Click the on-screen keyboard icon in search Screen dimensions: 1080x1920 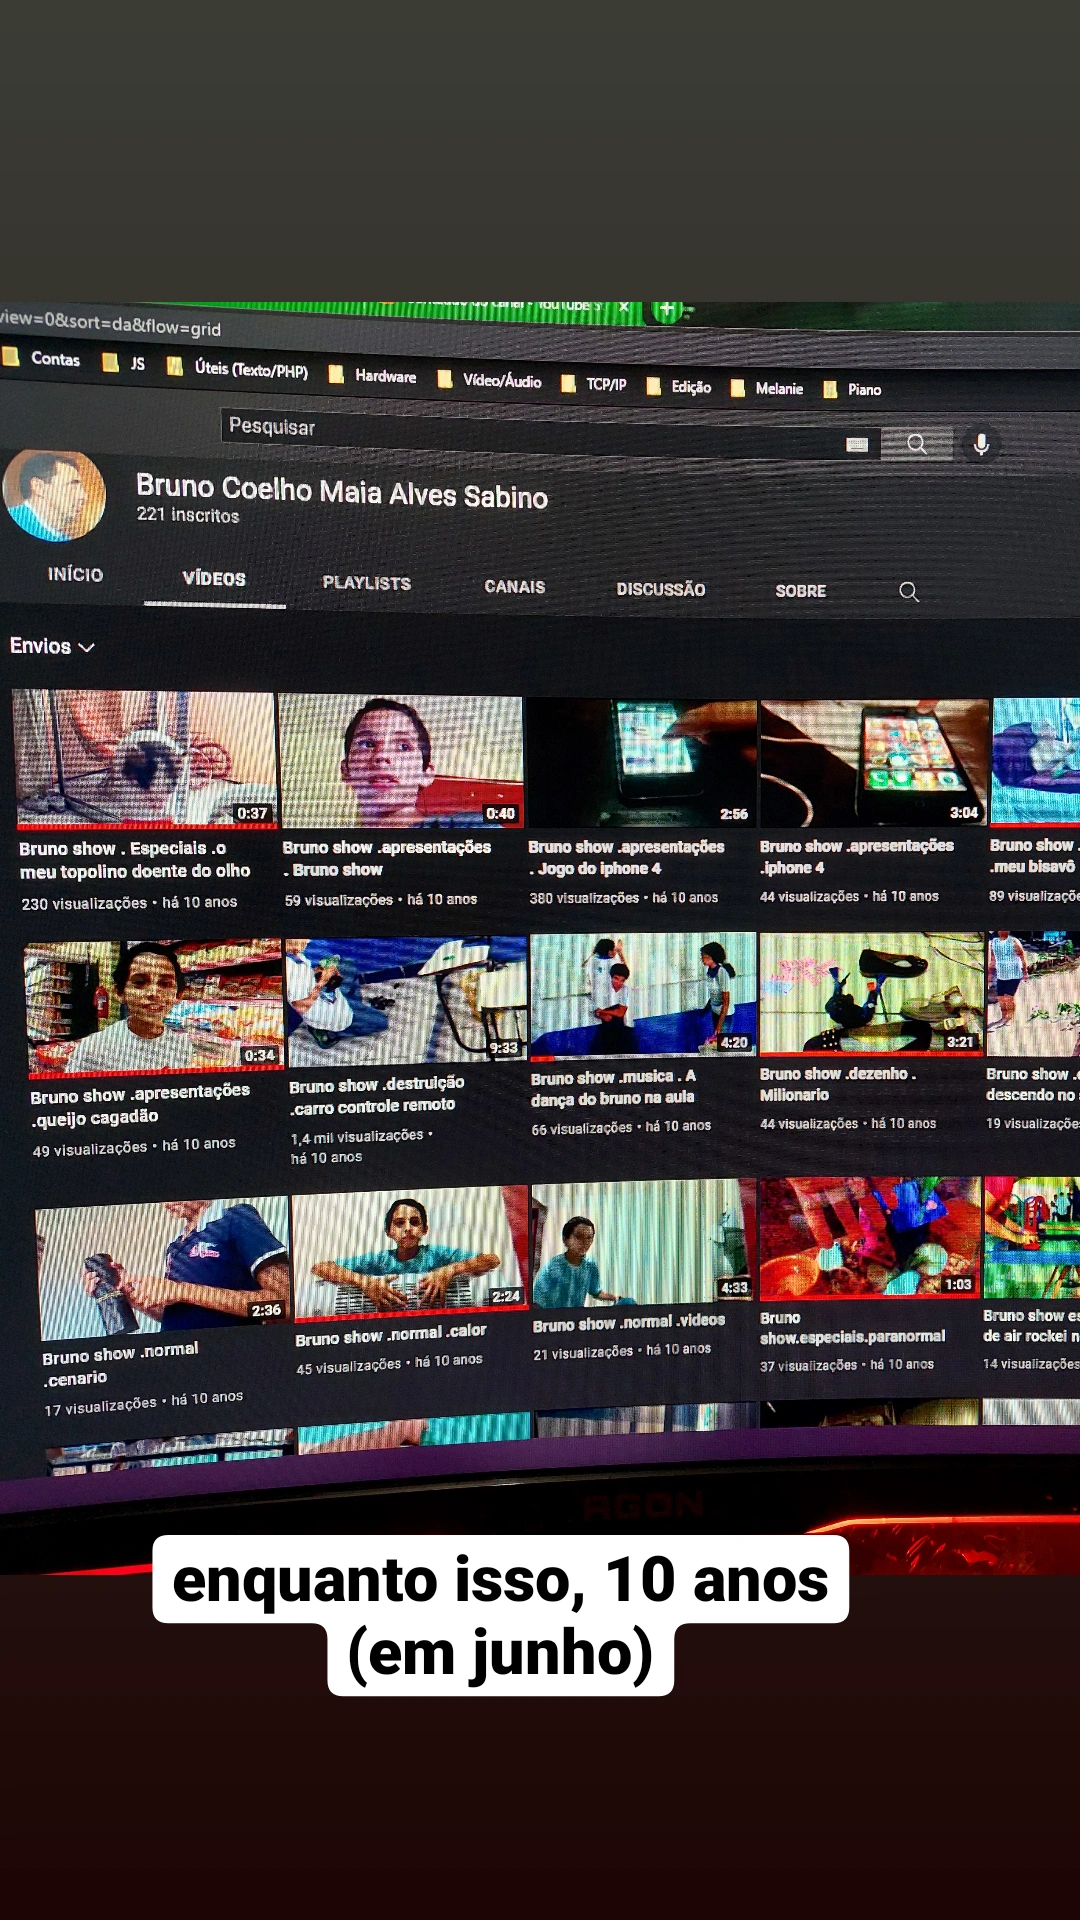tap(857, 444)
